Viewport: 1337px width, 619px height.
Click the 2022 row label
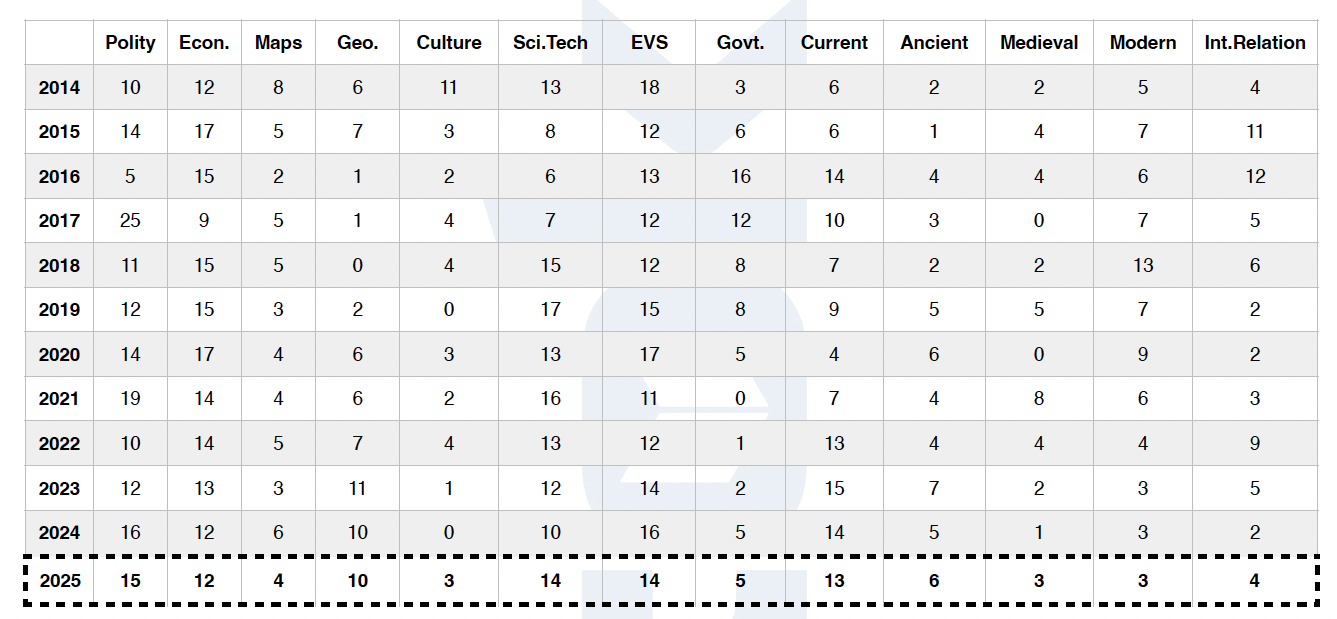point(59,443)
